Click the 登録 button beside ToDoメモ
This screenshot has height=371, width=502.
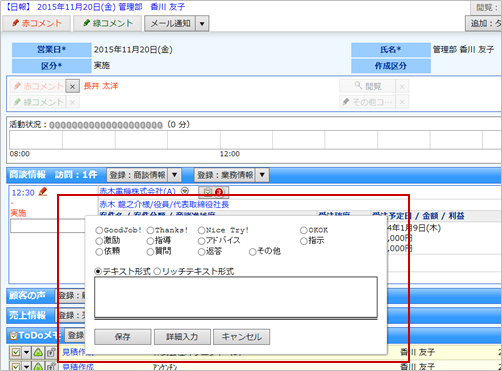click(x=75, y=335)
